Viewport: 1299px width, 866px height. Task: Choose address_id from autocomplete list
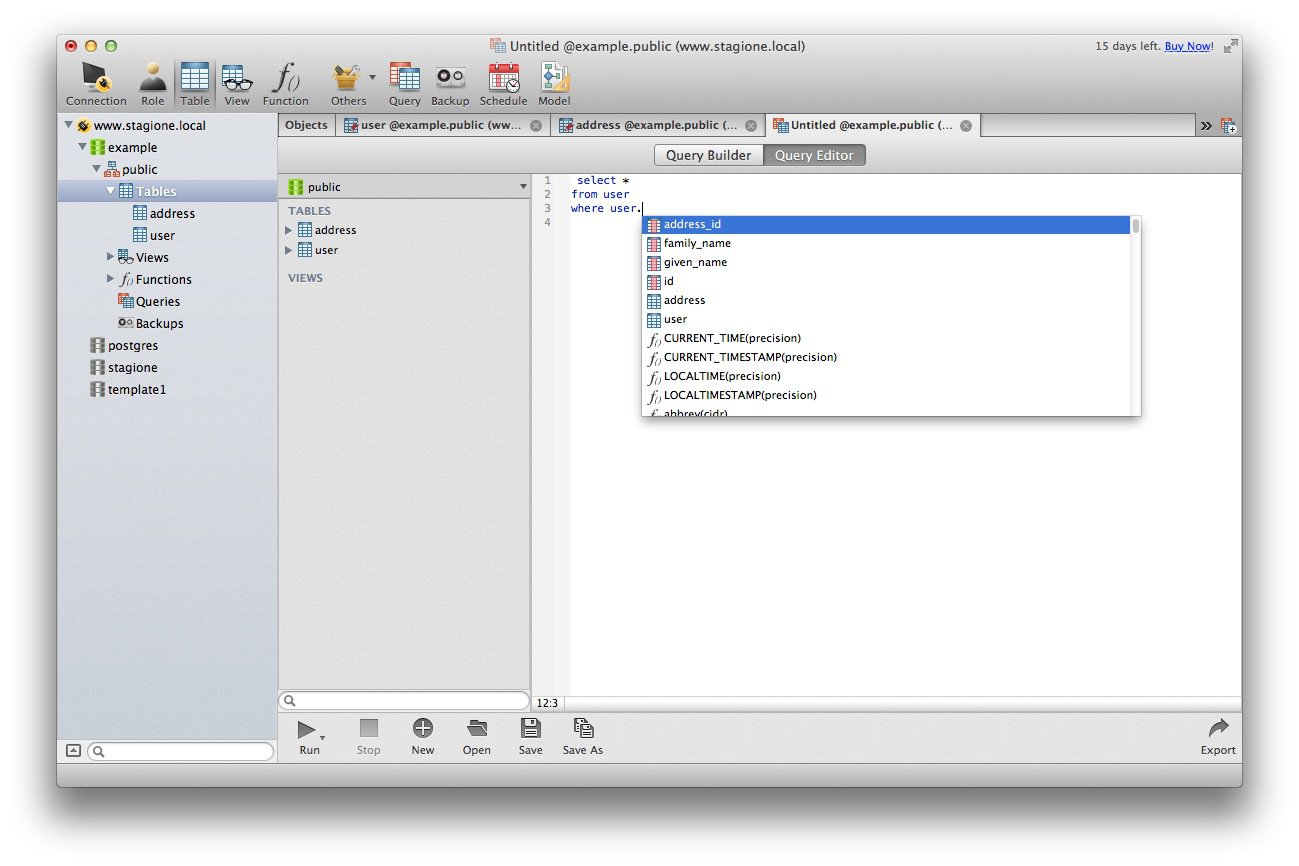887,225
